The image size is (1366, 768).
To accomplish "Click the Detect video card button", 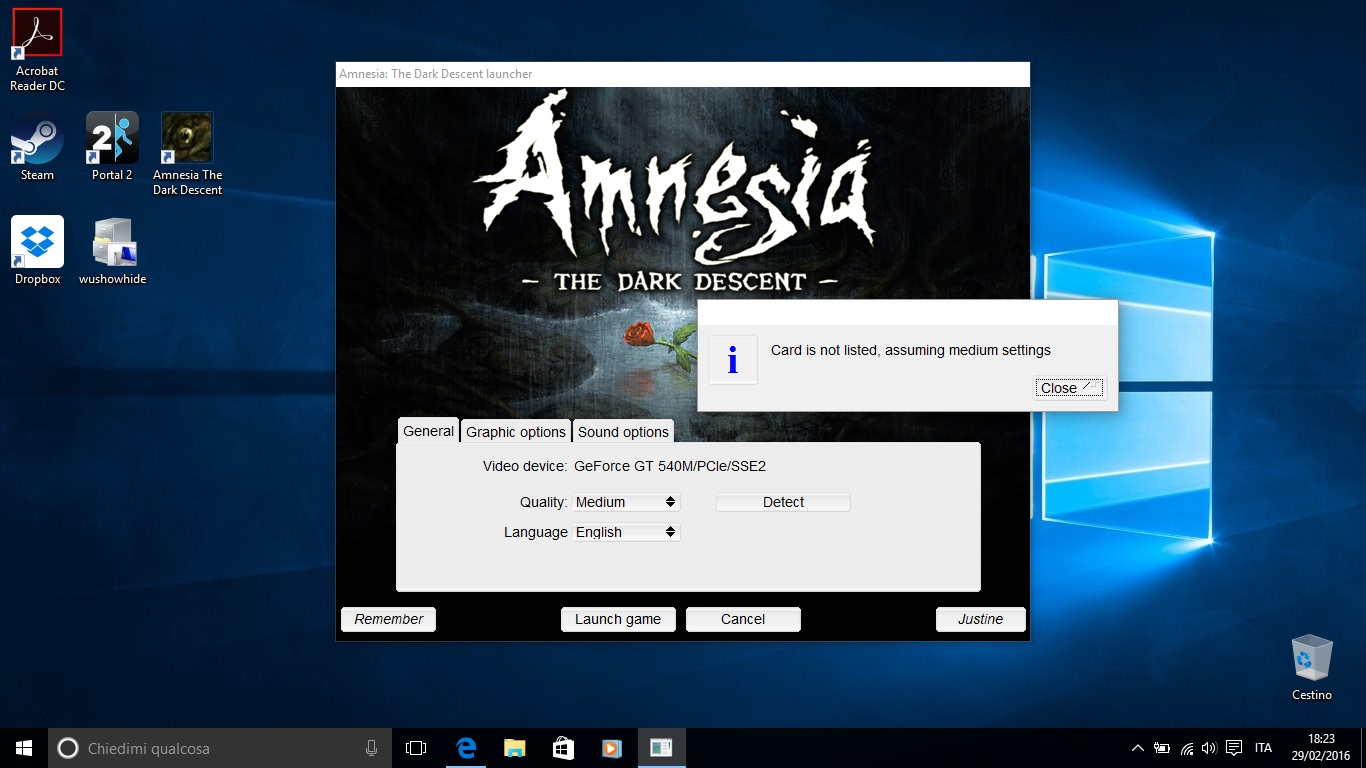I will [x=783, y=502].
